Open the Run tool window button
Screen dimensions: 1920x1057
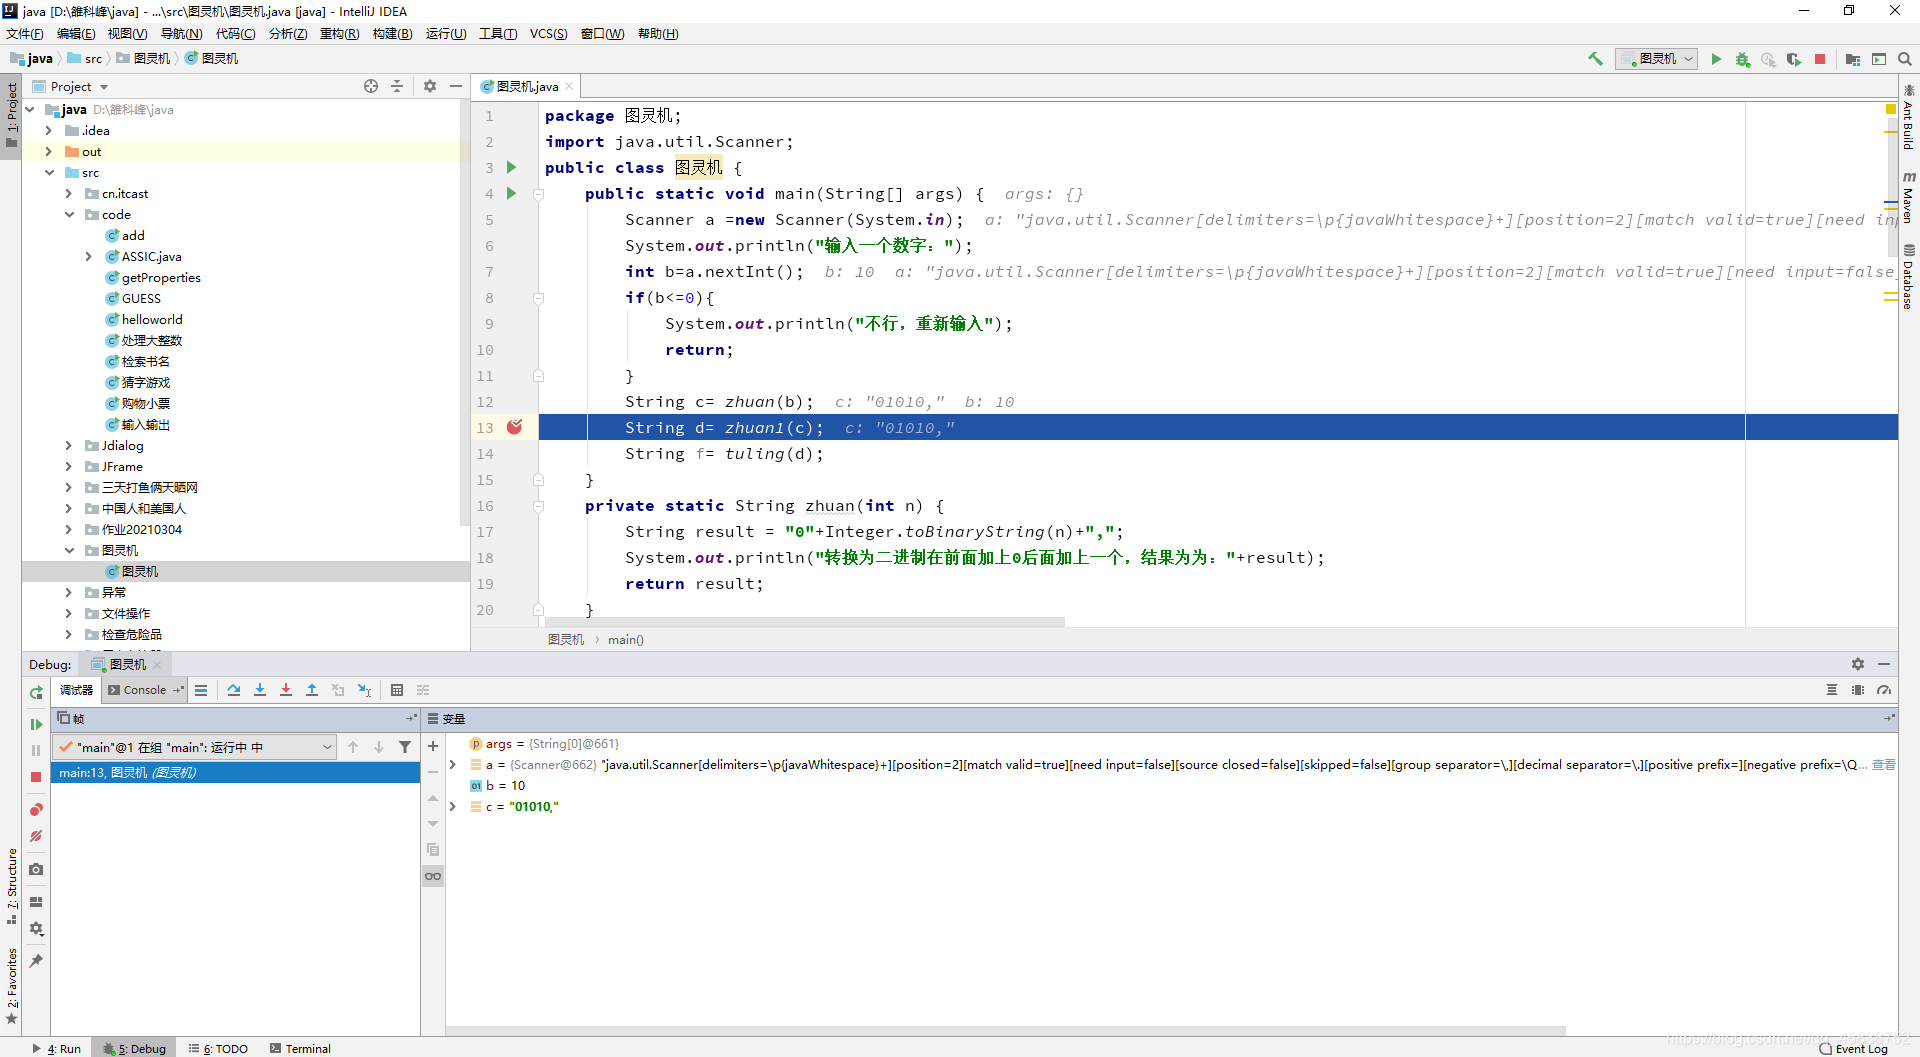pos(57,1048)
